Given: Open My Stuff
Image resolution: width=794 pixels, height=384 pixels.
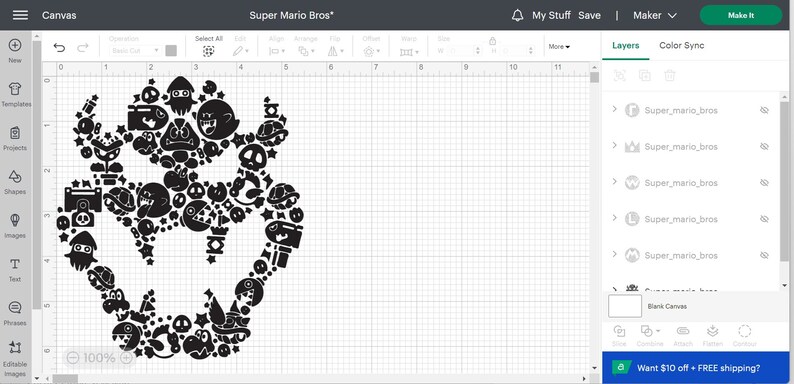Looking at the screenshot, I should (551, 15).
